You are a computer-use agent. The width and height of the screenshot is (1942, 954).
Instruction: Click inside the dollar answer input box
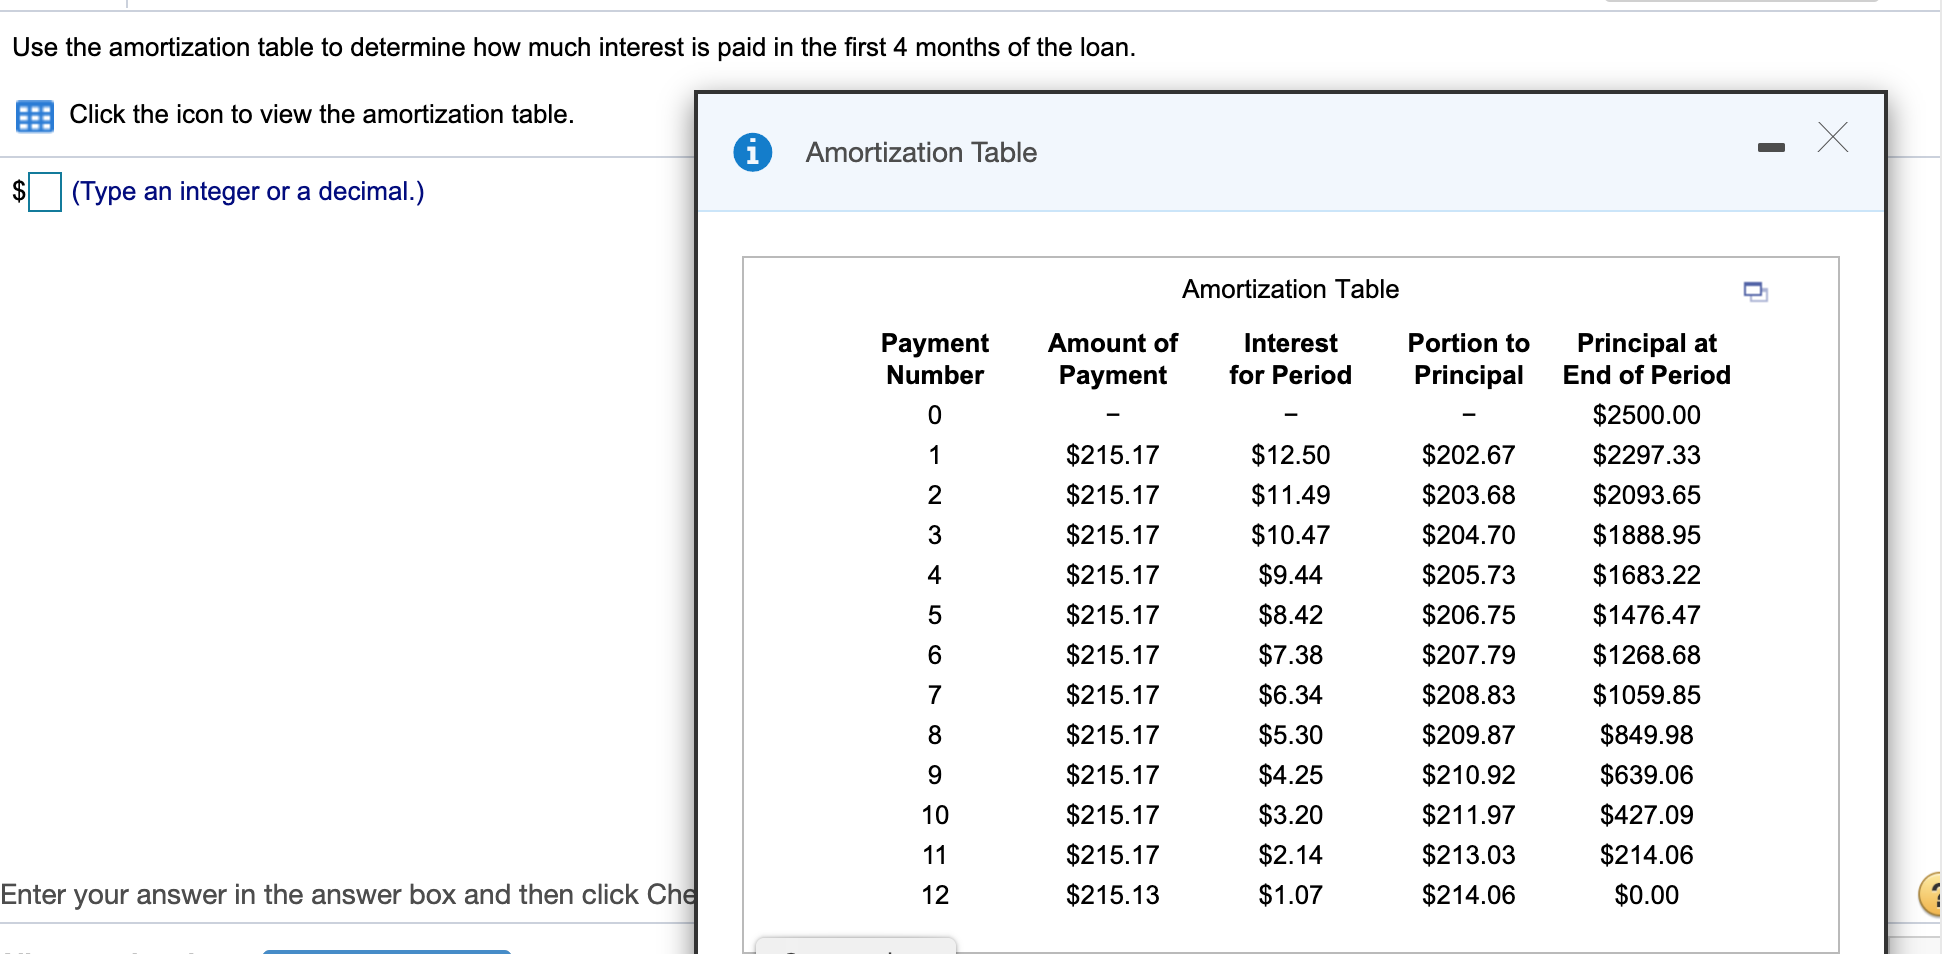click(x=45, y=192)
